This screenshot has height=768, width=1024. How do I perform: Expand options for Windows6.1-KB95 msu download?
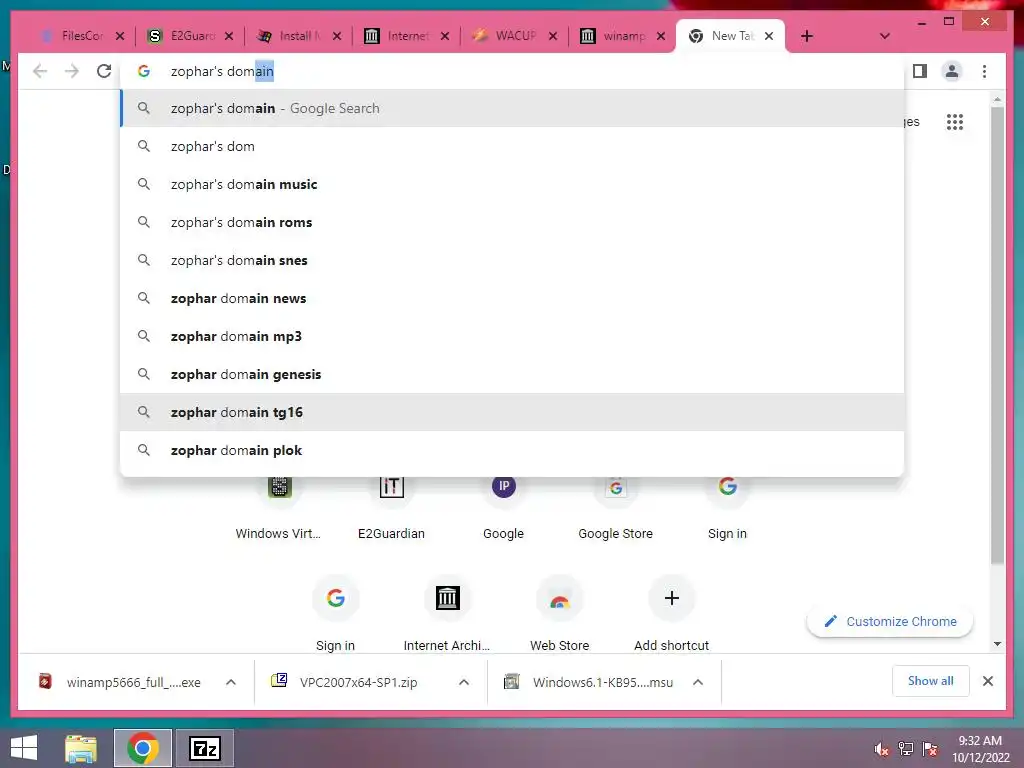tap(697, 682)
